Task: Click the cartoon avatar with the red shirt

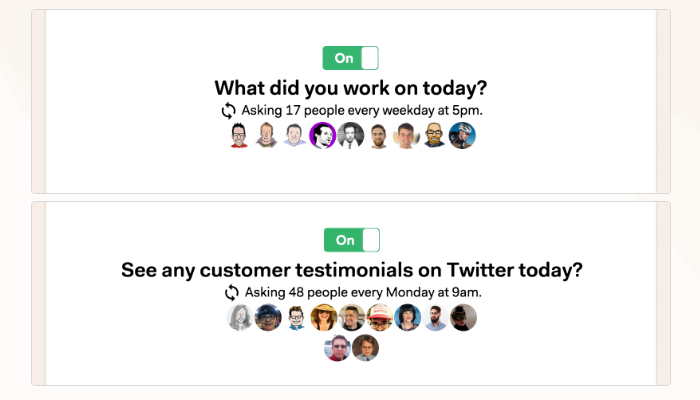Action: 238,135
